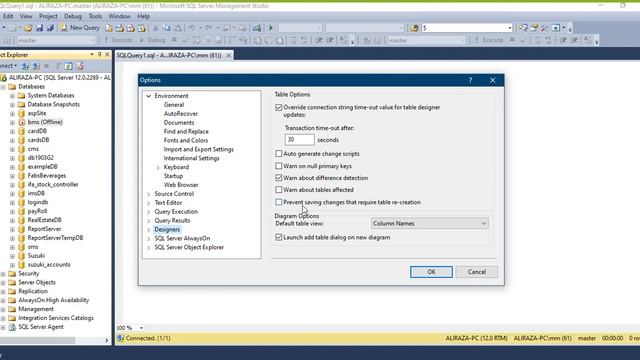Expand the Text Editor options node
The height and width of the screenshot is (360, 640).
pos(149,203)
